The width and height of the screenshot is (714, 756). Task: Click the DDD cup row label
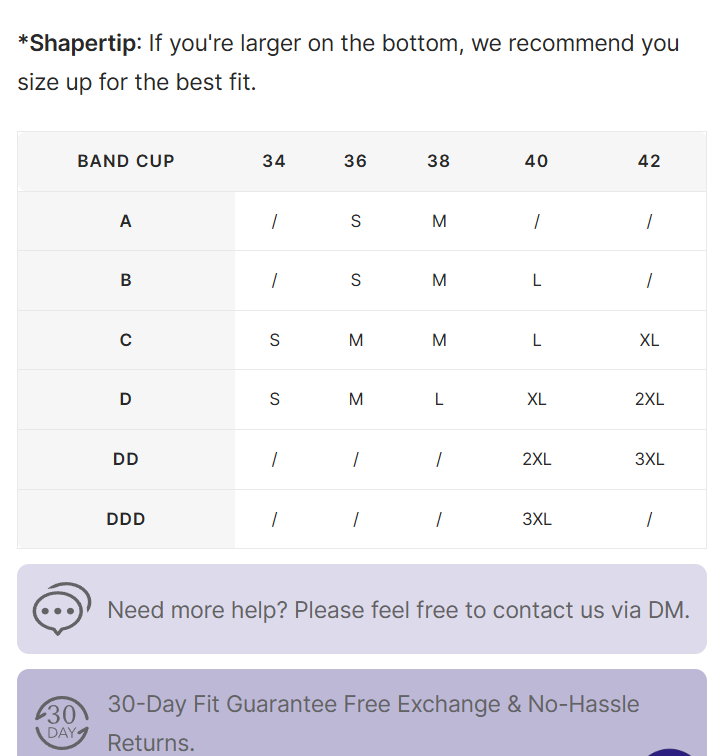point(126,519)
